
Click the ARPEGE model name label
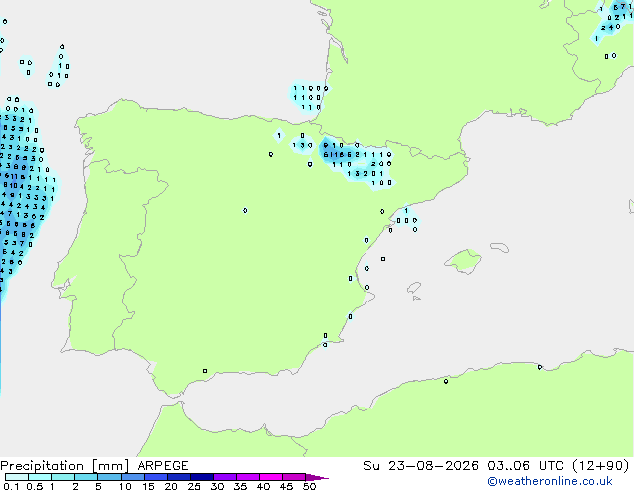pyautogui.click(x=163, y=466)
